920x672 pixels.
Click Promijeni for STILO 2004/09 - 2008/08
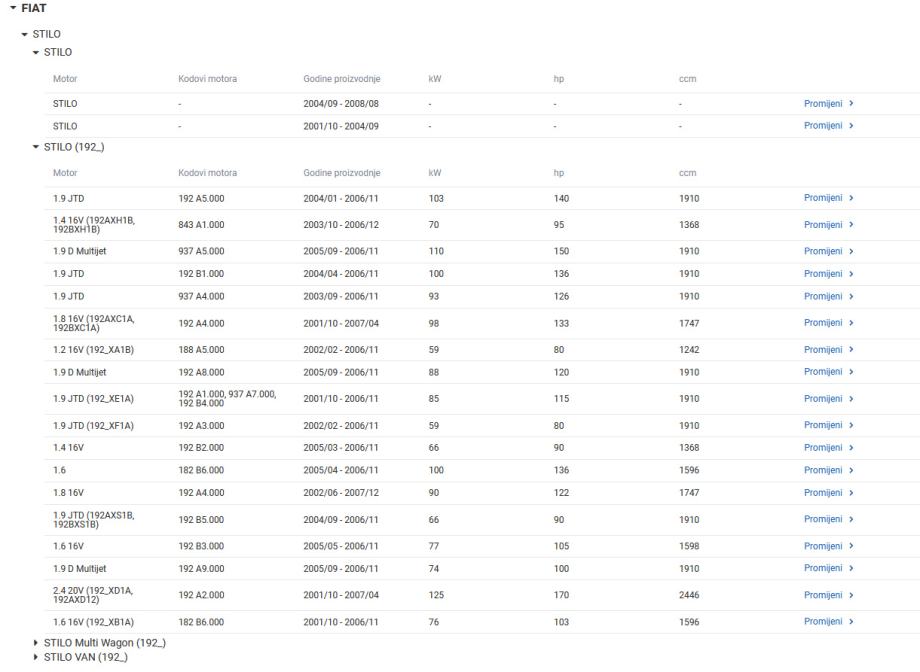(824, 103)
